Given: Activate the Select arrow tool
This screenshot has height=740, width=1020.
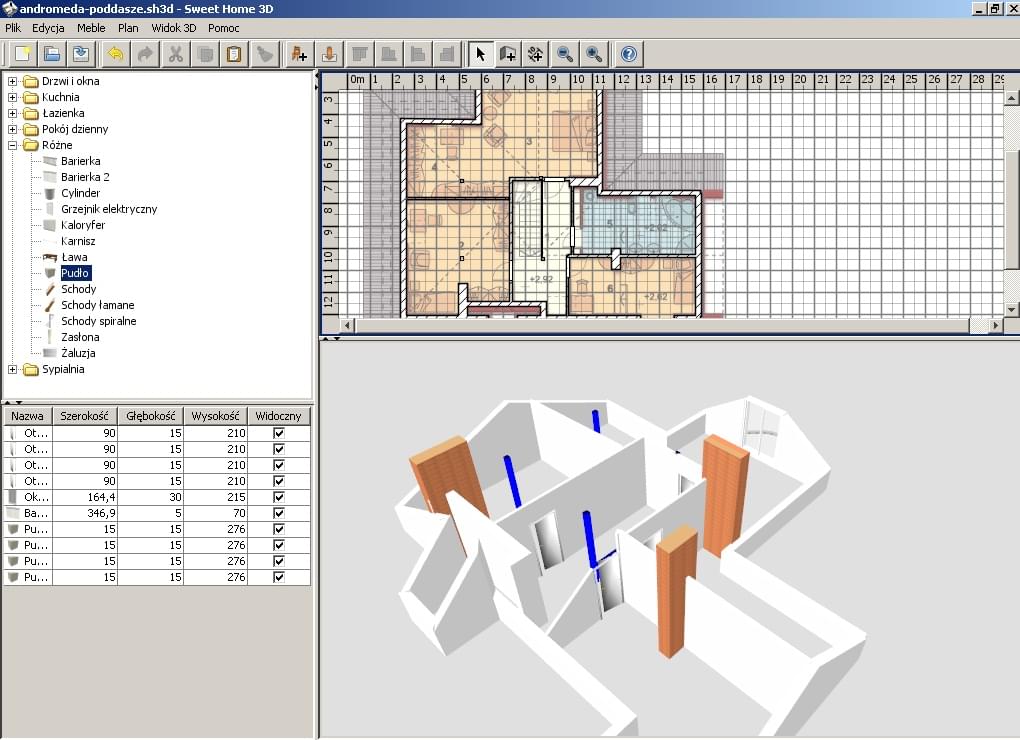Looking at the screenshot, I should (481, 54).
